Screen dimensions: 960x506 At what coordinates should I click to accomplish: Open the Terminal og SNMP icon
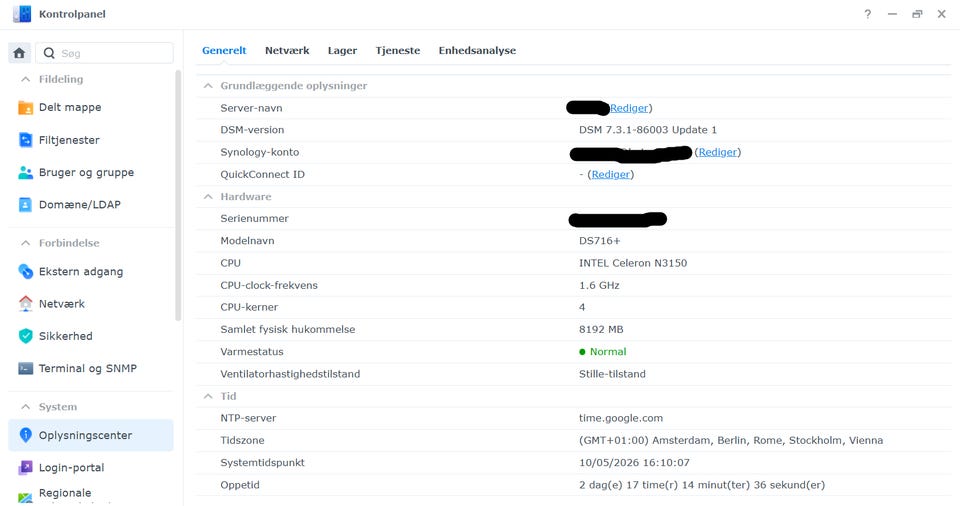[x=25, y=368]
